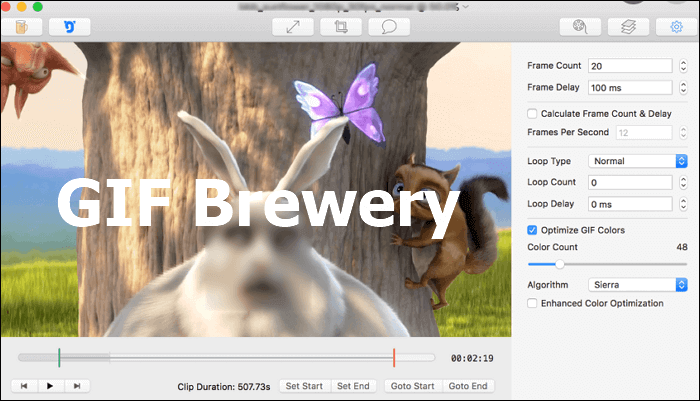Click the 00:02:19 timecode display
This screenshot has height=401, width=700.
[x=472, y=358]
